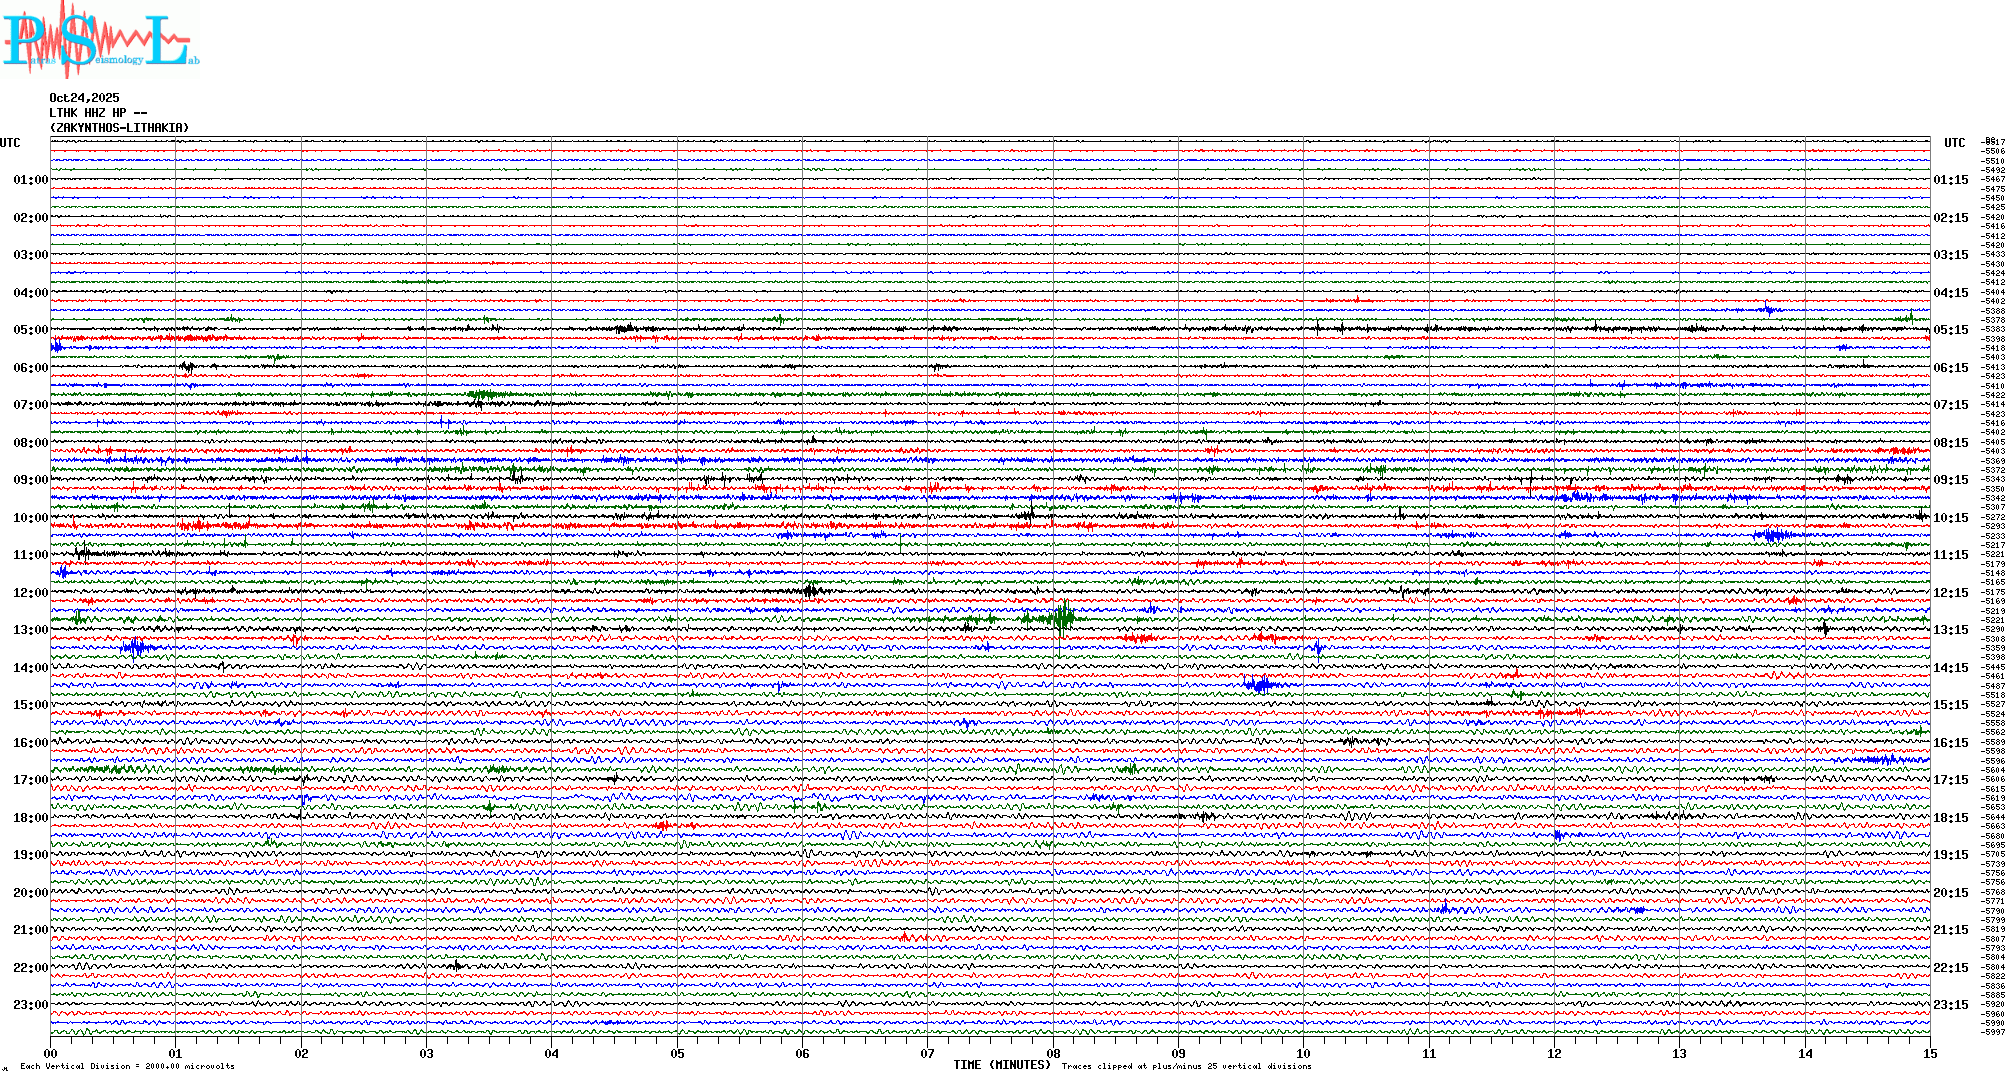Click minute 00 on the bottom axis
Screen dimensions: 2010x1080
point(51,1053)
